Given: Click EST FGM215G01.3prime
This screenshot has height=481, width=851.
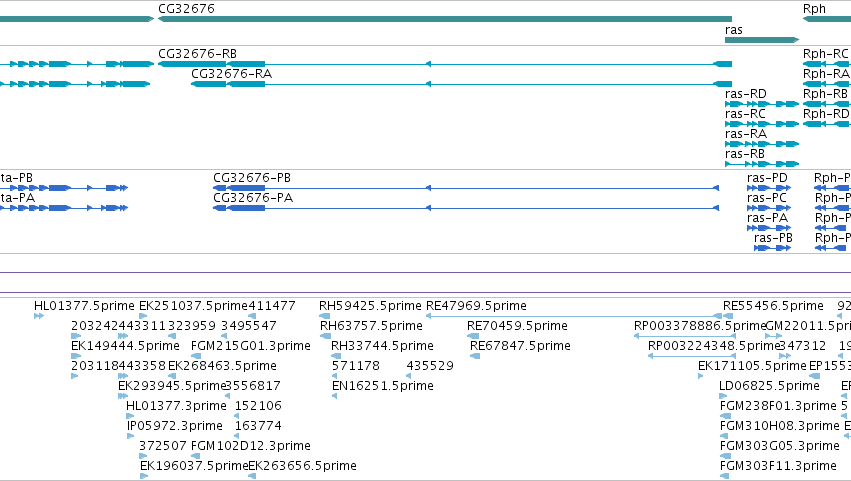Looking at the screenshot, I should click(251, 346).
